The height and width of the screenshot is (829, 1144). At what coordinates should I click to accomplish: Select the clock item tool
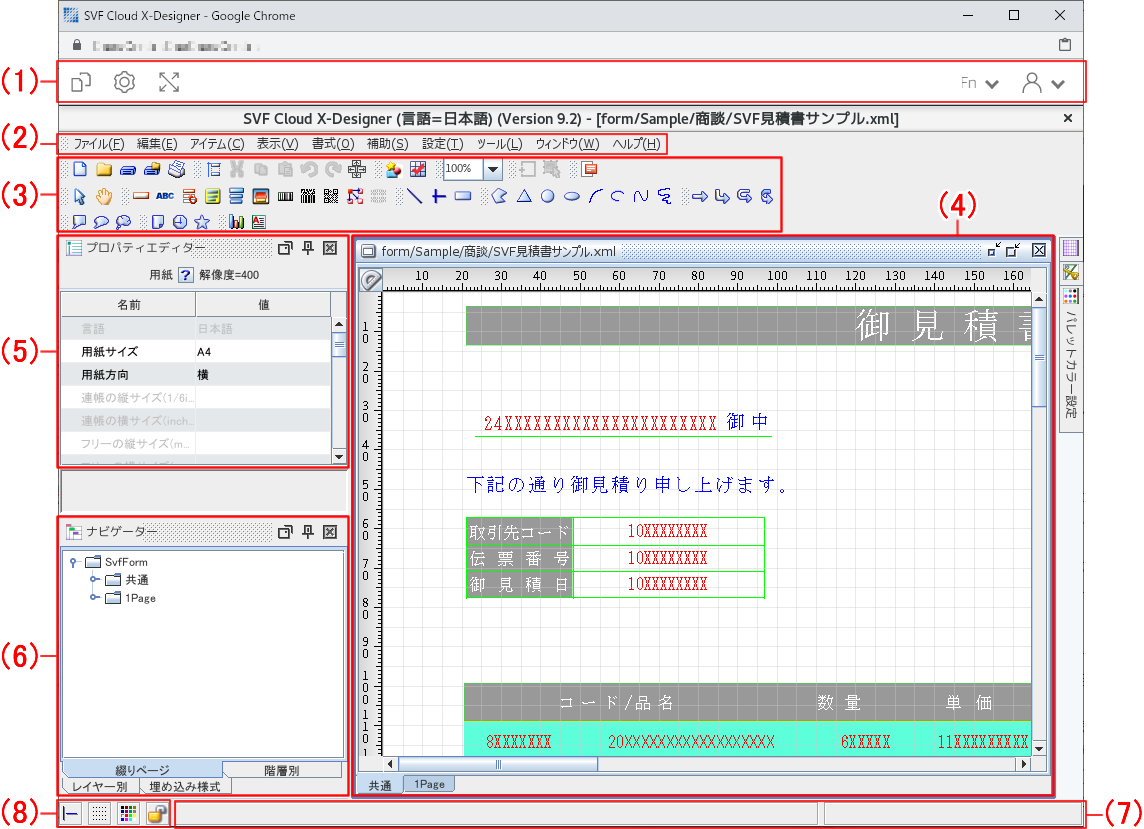click(x=179, y=222)
